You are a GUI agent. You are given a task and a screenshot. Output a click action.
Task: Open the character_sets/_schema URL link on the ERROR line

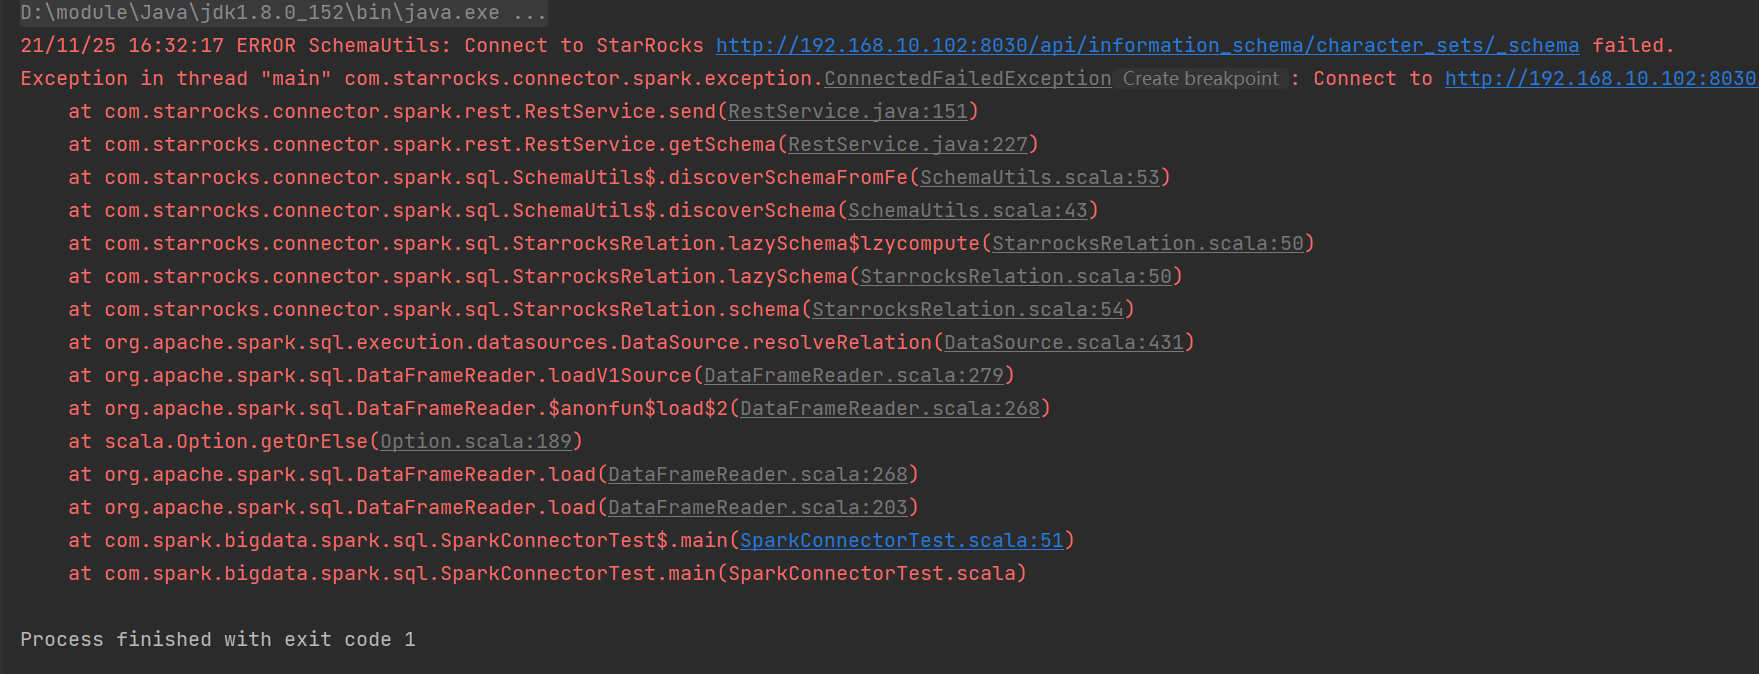click(x=1147, y=45)
